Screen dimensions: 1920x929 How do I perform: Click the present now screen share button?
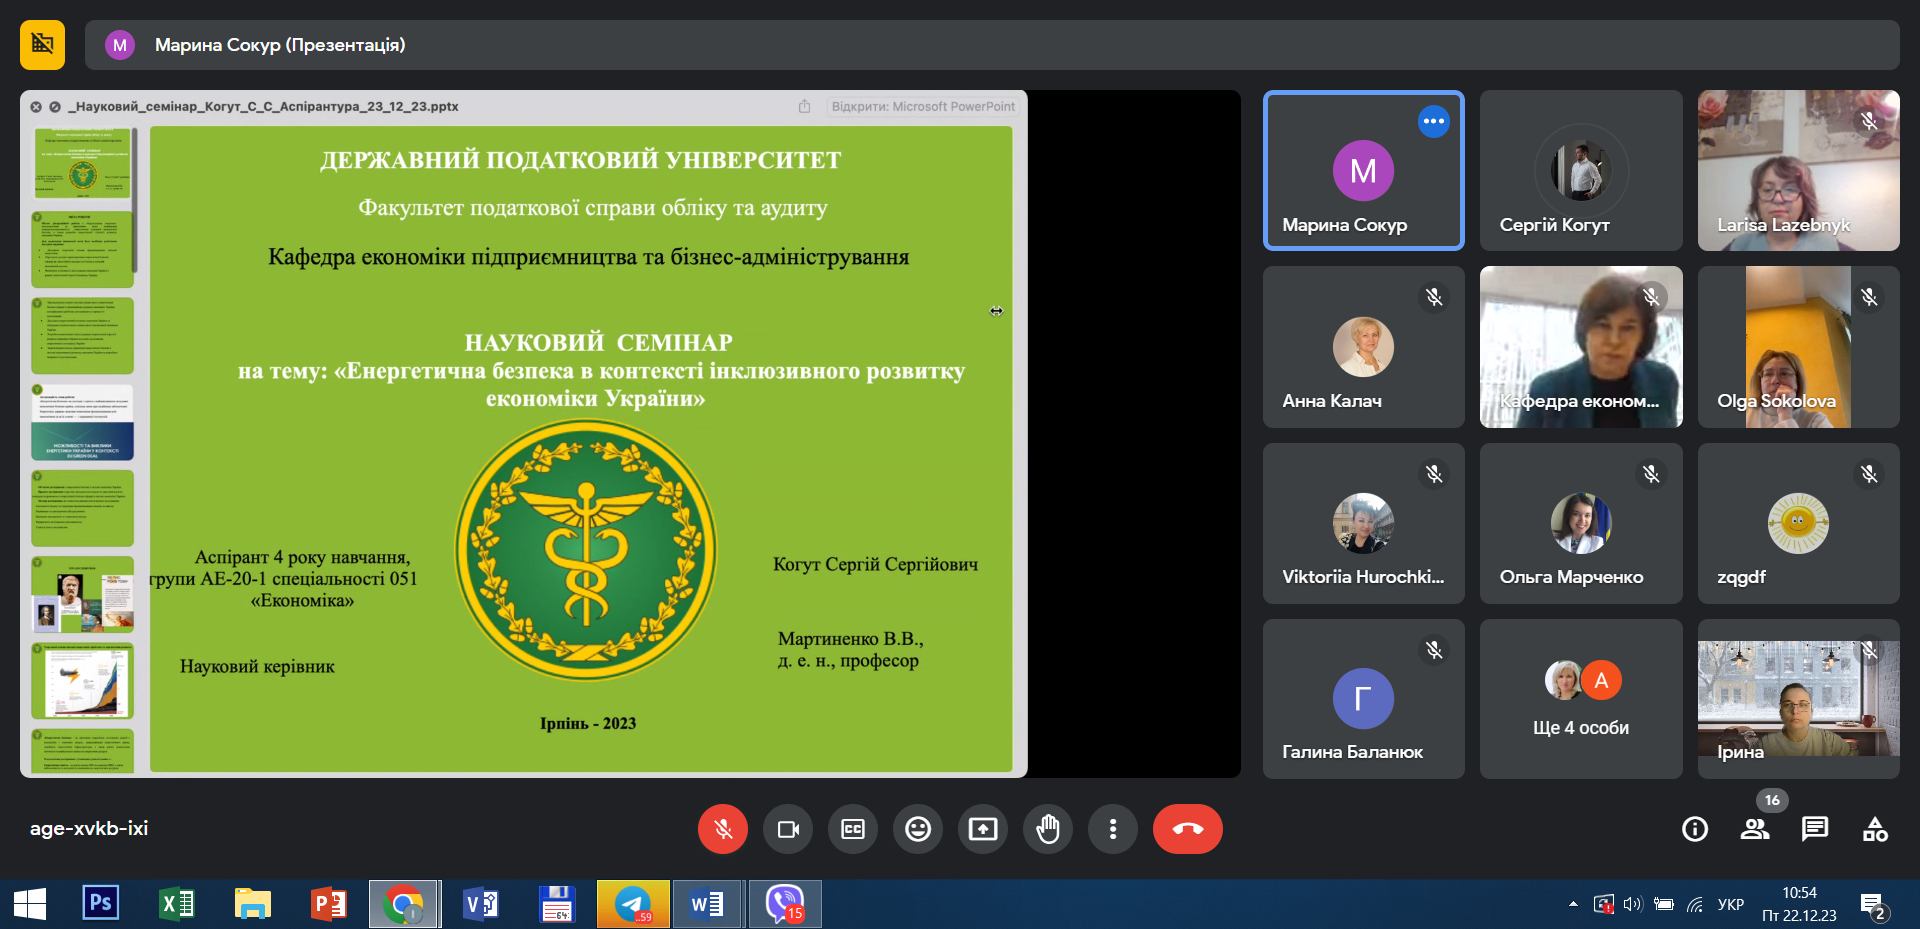pos(983,829)
